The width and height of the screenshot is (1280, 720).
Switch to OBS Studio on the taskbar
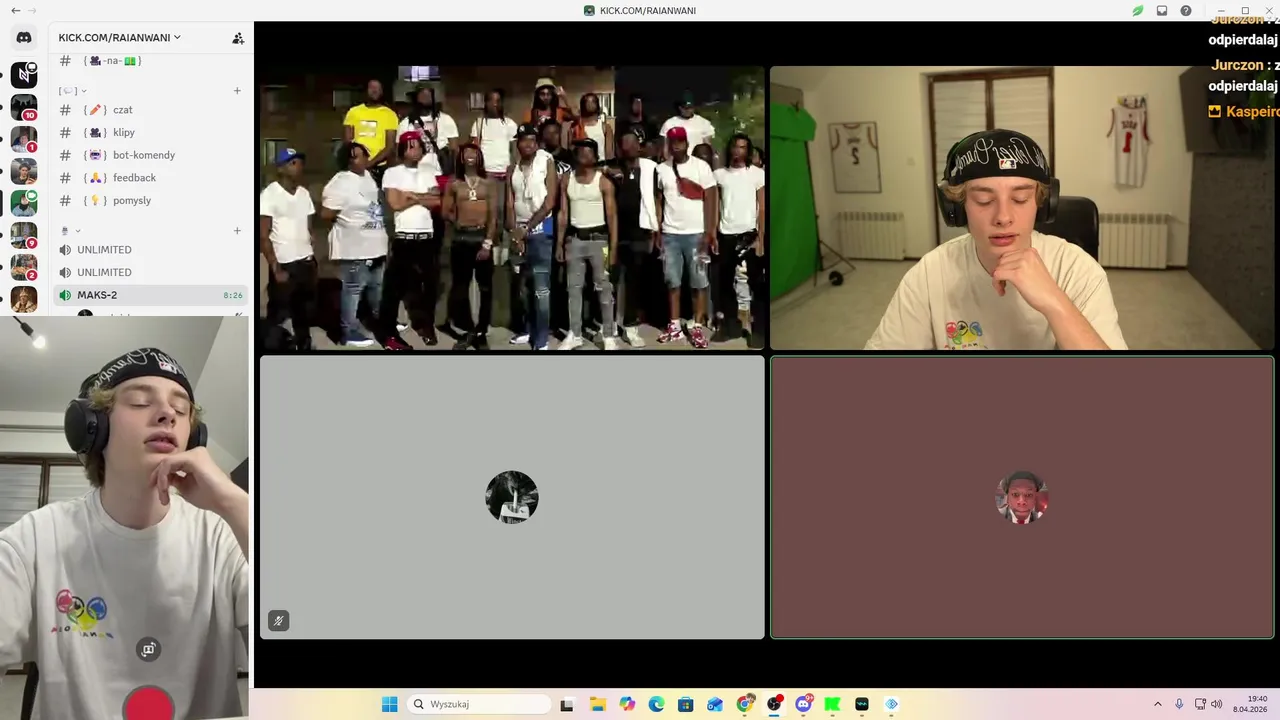click(774, 704)
